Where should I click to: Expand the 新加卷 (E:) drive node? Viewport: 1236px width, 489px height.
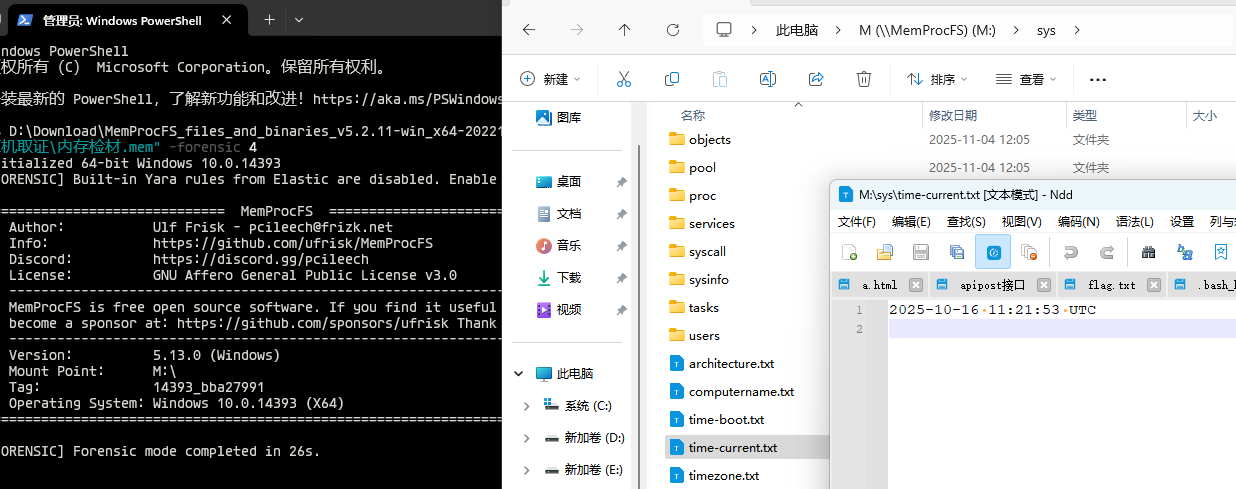point(527,470)
